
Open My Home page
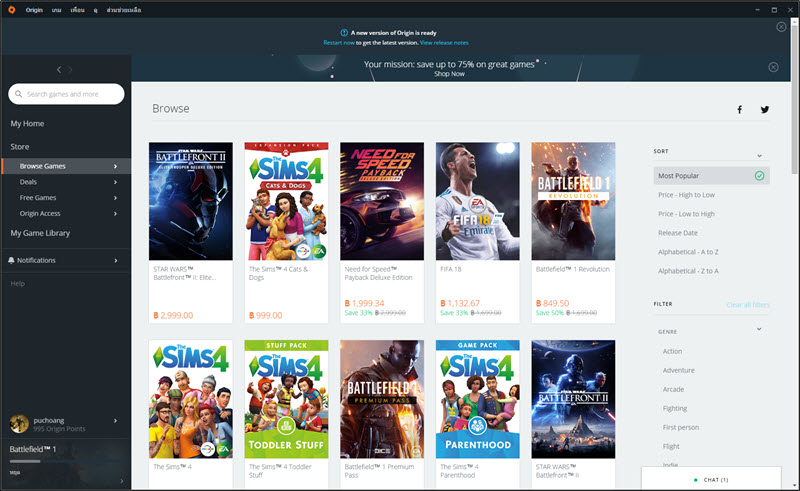(27, 124)
